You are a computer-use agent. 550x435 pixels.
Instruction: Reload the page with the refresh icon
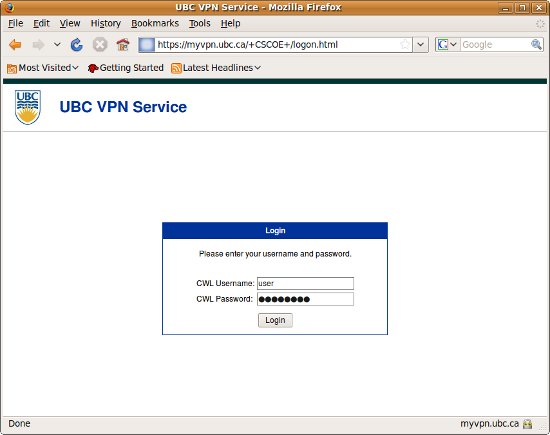coord(77,45)
